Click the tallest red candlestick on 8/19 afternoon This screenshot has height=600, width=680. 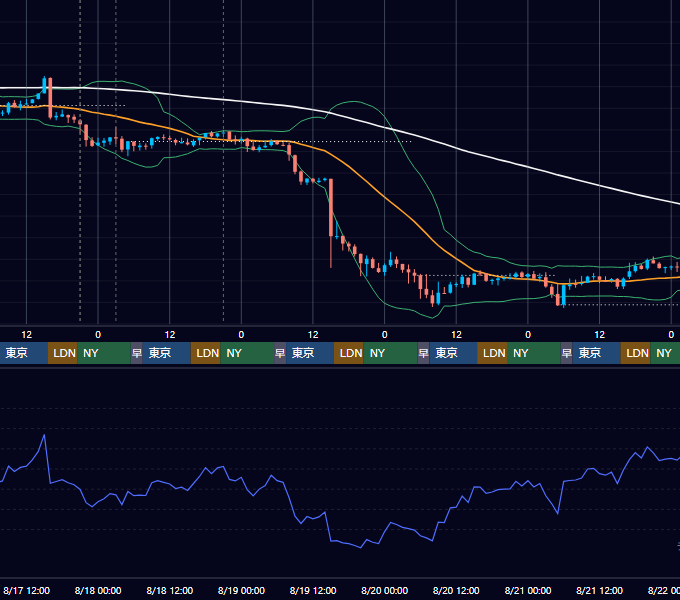click(331, 208)
